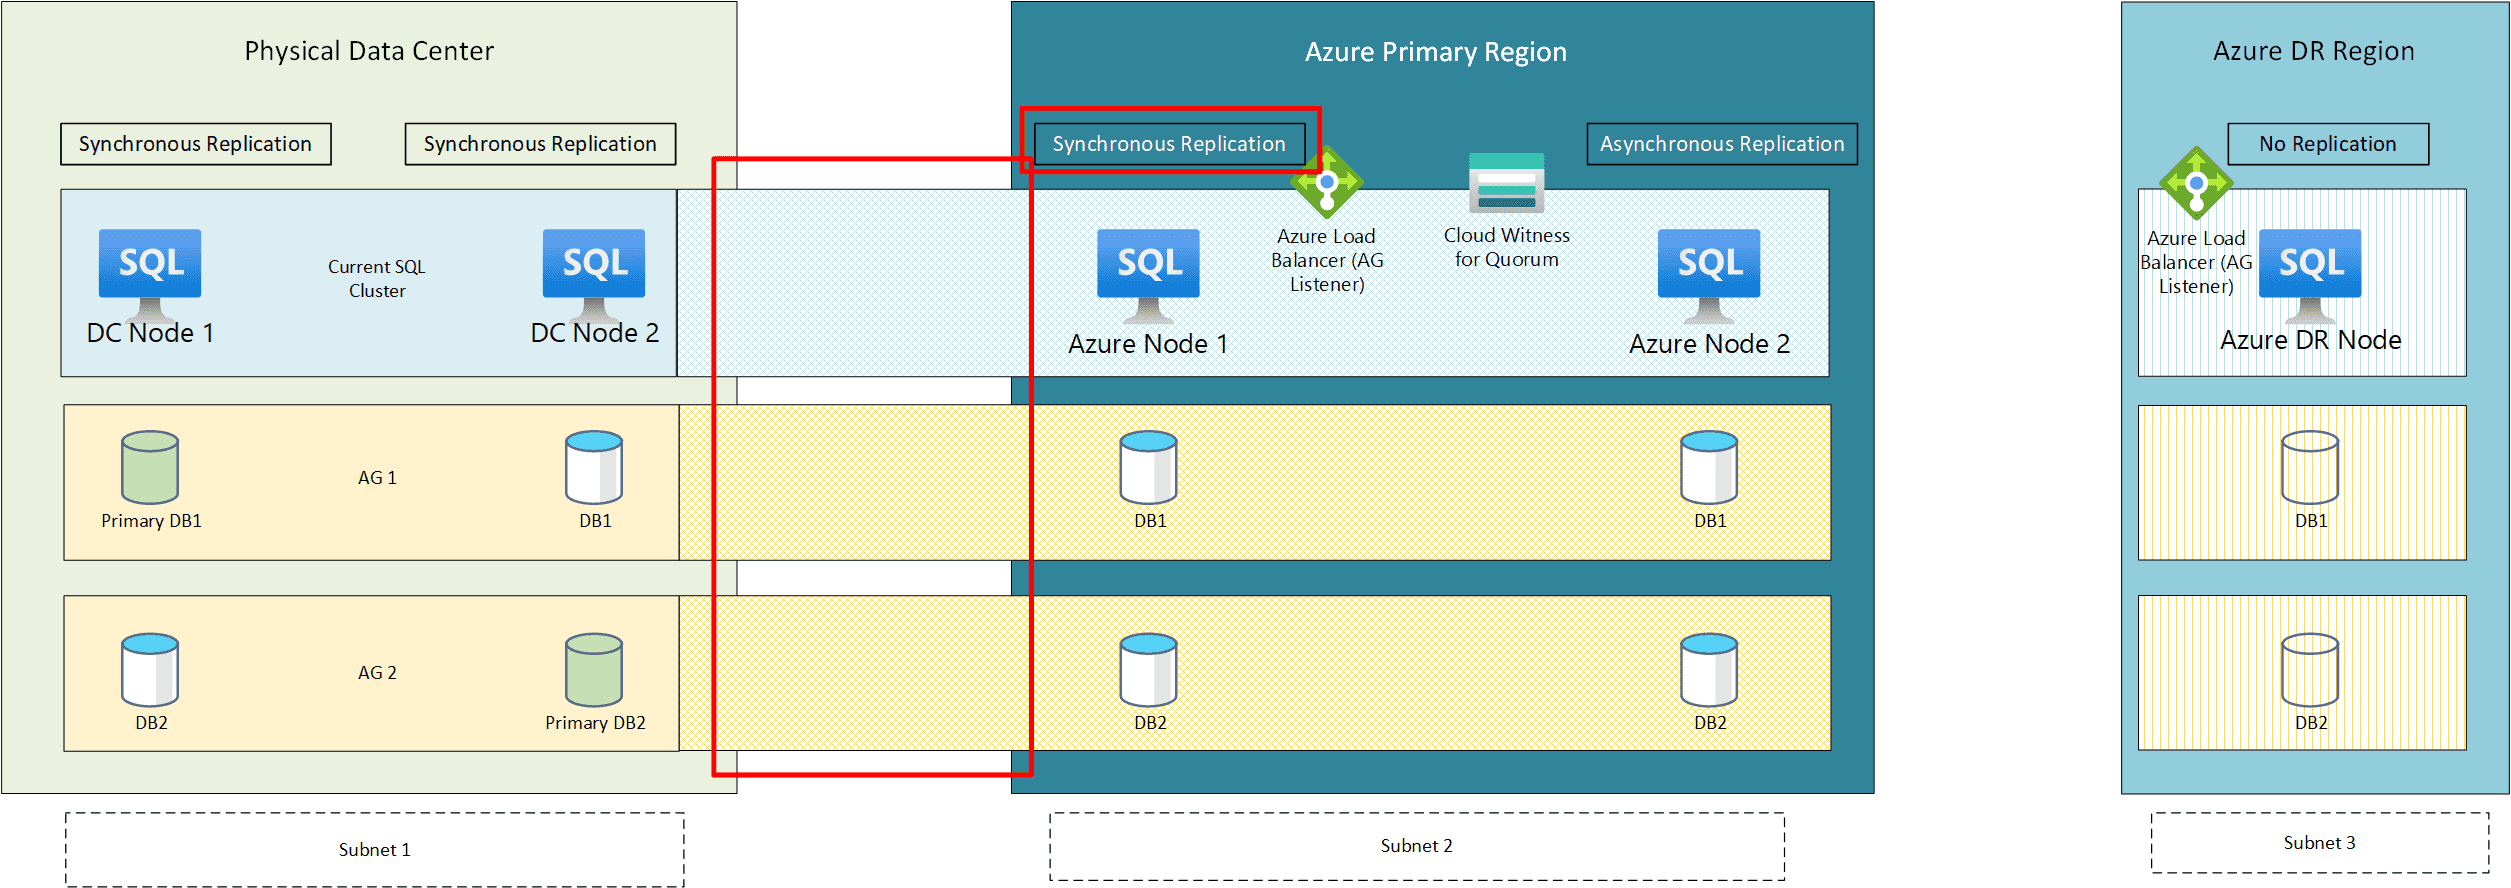Select the DB1 cylinder under Azure Node 2
This screenshot has width=2511, height=888.
[x=1709, y=467]
